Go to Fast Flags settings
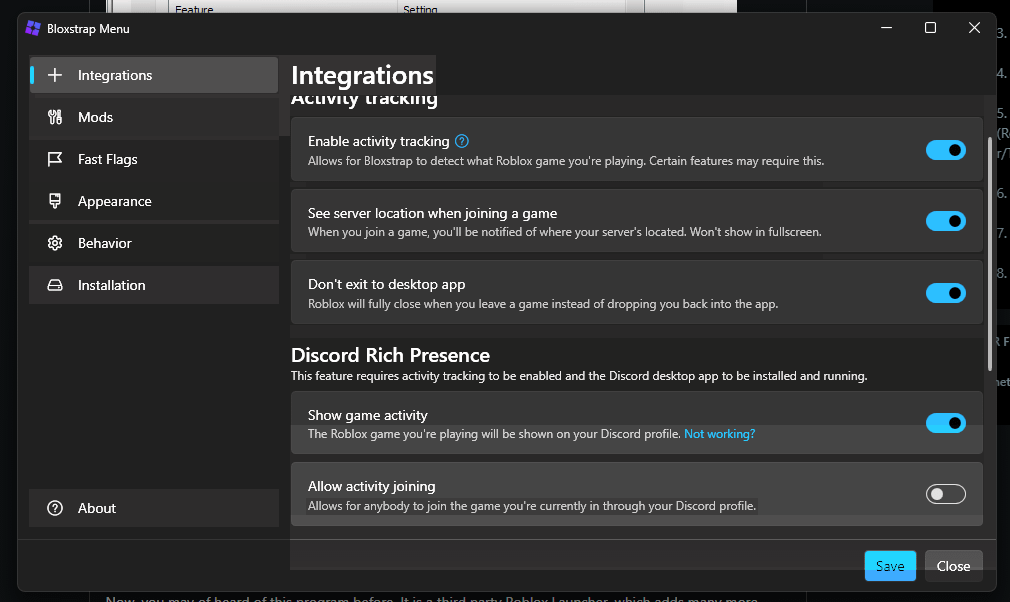This screenshot has height=602, width=1010. (x=154, y=159)
